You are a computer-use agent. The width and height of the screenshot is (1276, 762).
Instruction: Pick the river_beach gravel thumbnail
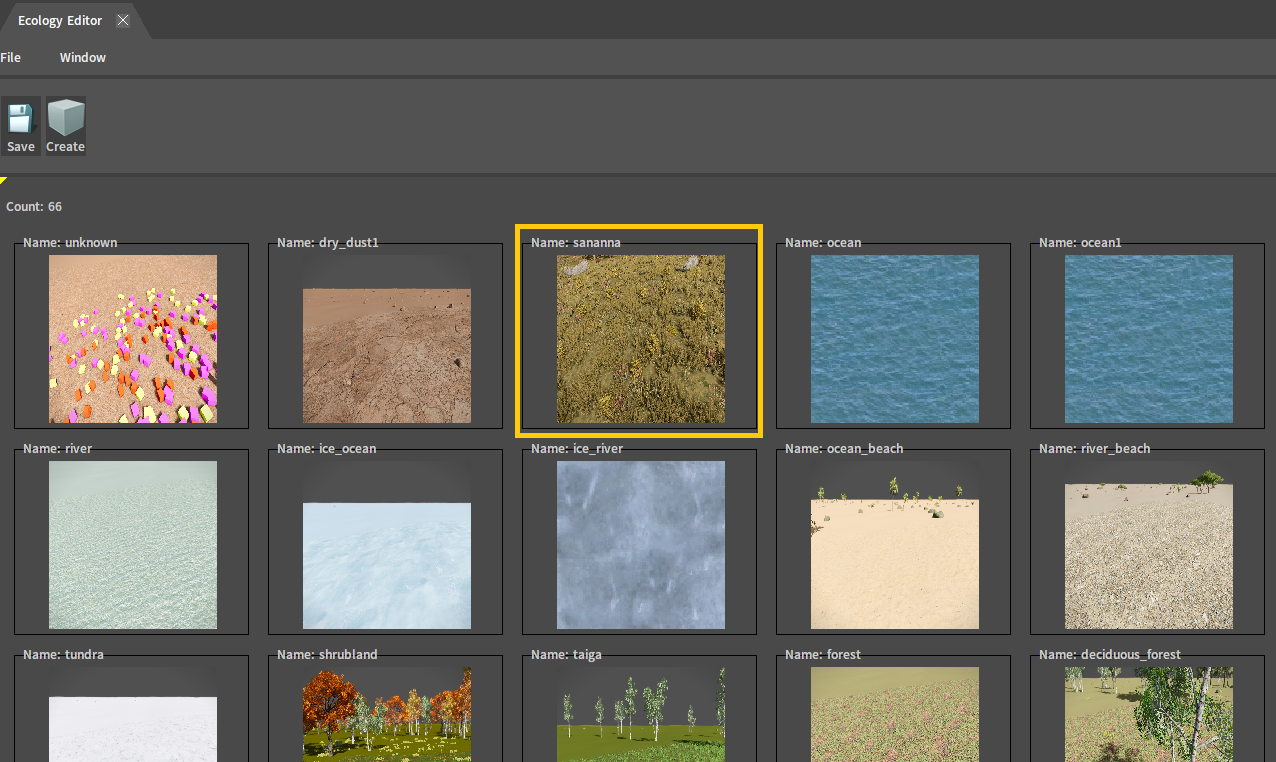tap(1149, 555)
